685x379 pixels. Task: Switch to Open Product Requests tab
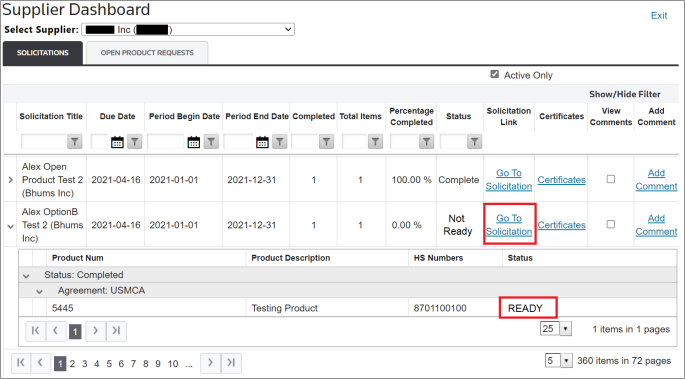click(x=147, y=53)
